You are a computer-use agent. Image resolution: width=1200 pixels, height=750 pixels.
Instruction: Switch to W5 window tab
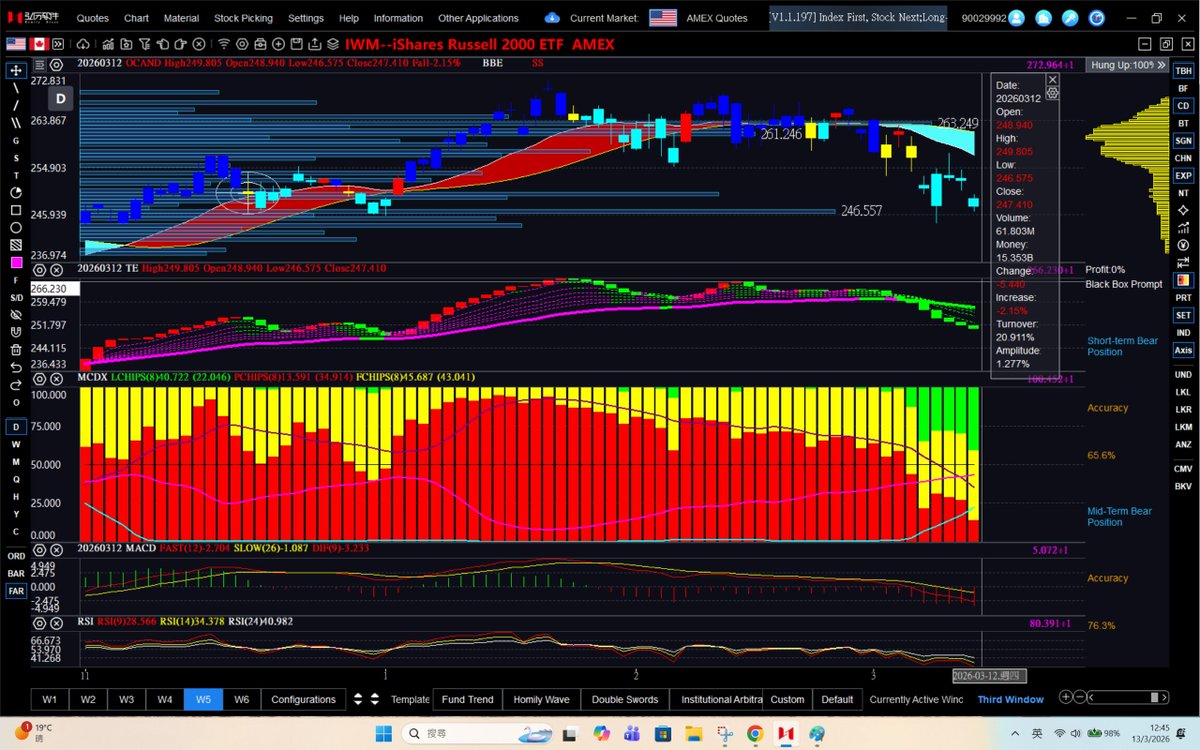[x=203, y=699]
